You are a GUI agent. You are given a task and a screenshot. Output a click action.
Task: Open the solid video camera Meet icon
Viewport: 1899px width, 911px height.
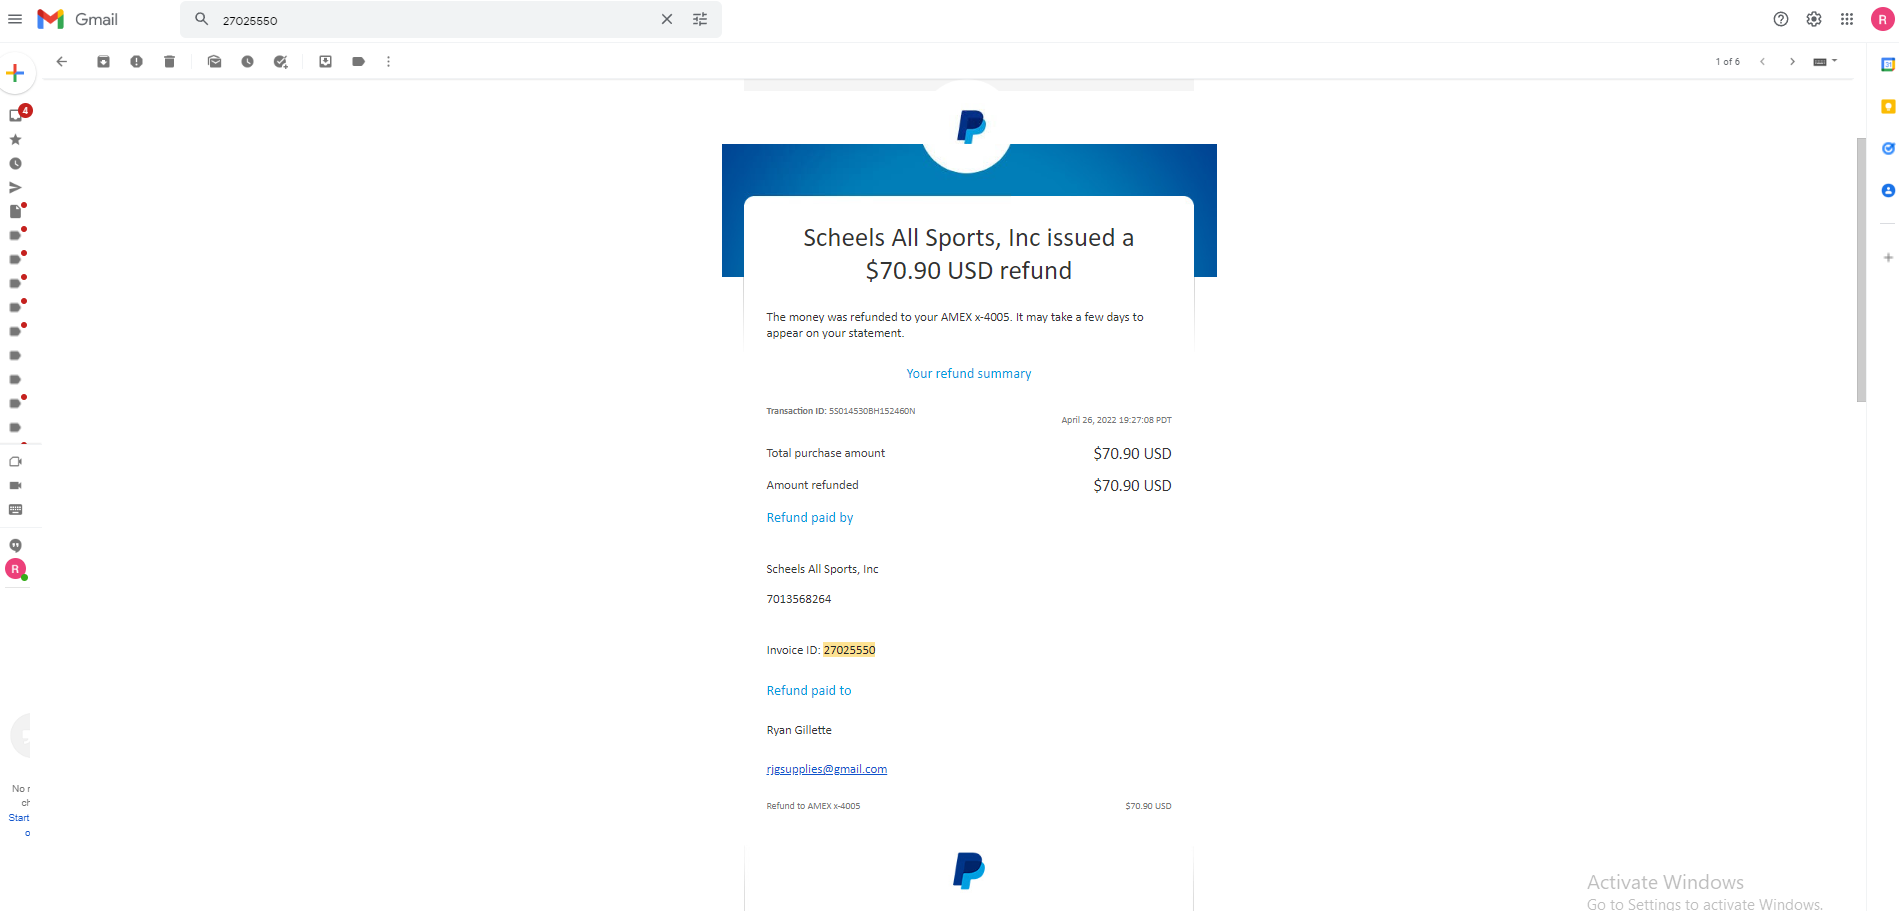coord(15,486)
